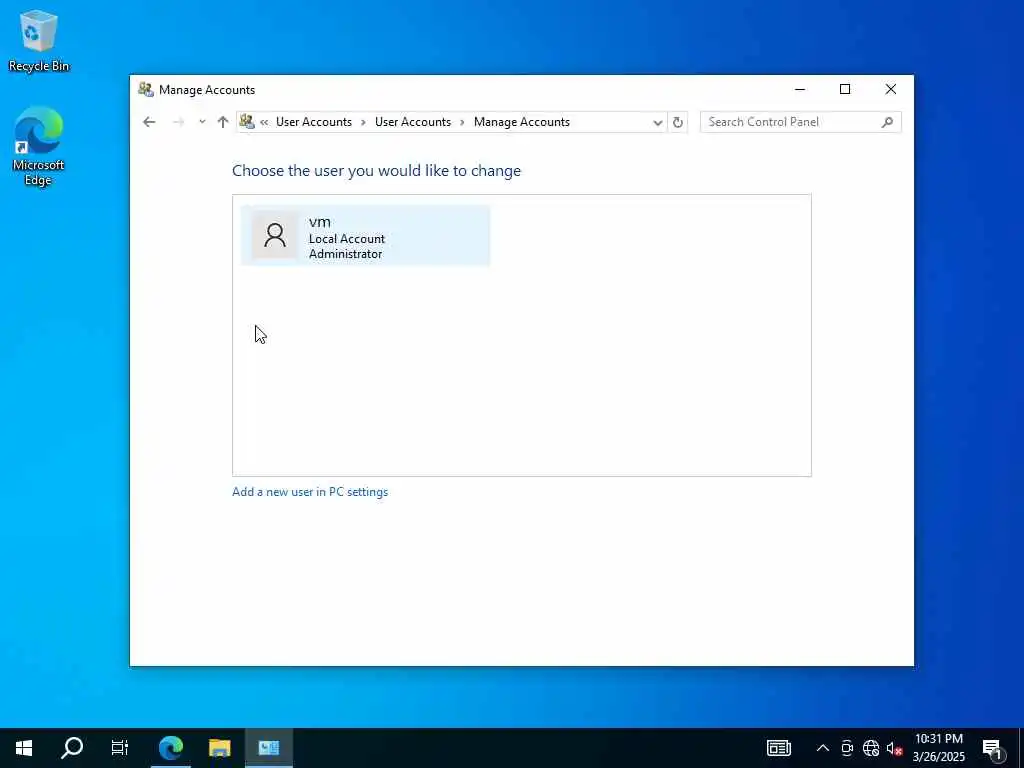
Task: Click the Manage Accounts title text
Action: pos(207,90)
